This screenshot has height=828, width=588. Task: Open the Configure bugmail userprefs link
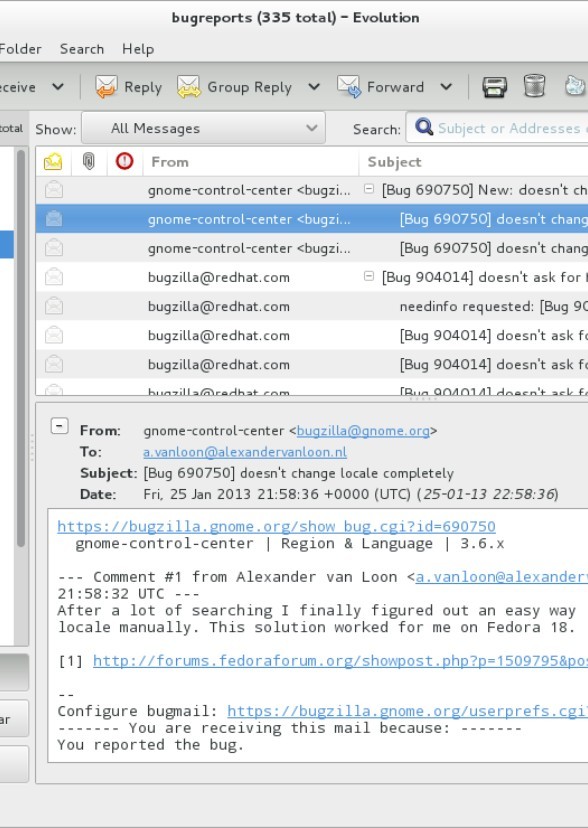coord(407,711)
